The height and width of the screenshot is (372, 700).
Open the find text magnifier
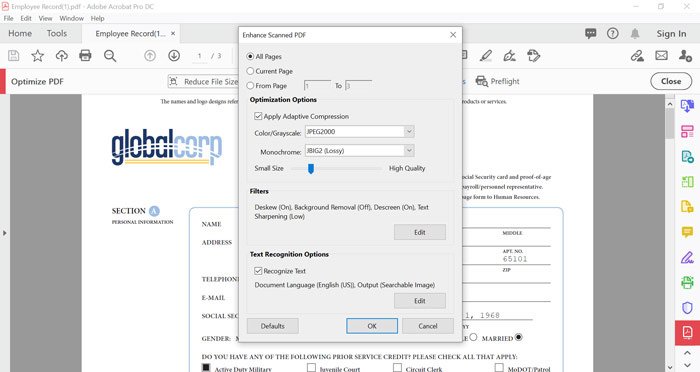click(110, 56)
